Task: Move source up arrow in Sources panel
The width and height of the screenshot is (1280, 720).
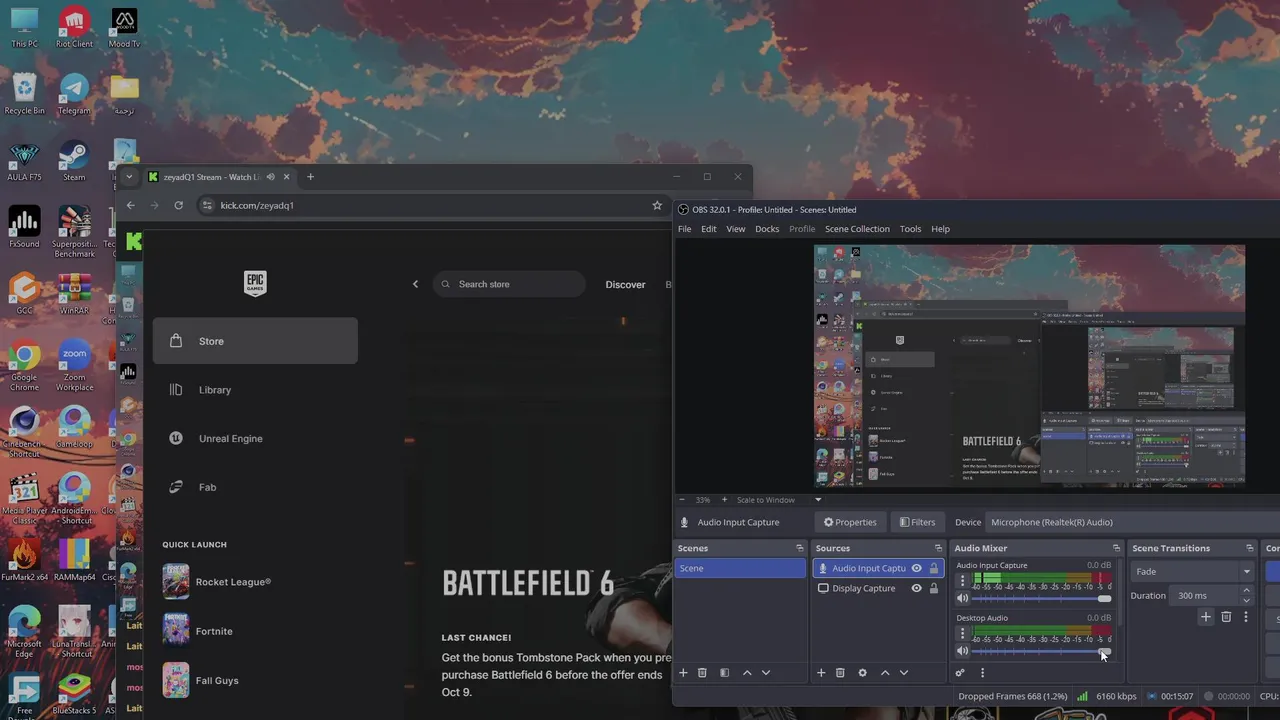Action: [885, 673]
